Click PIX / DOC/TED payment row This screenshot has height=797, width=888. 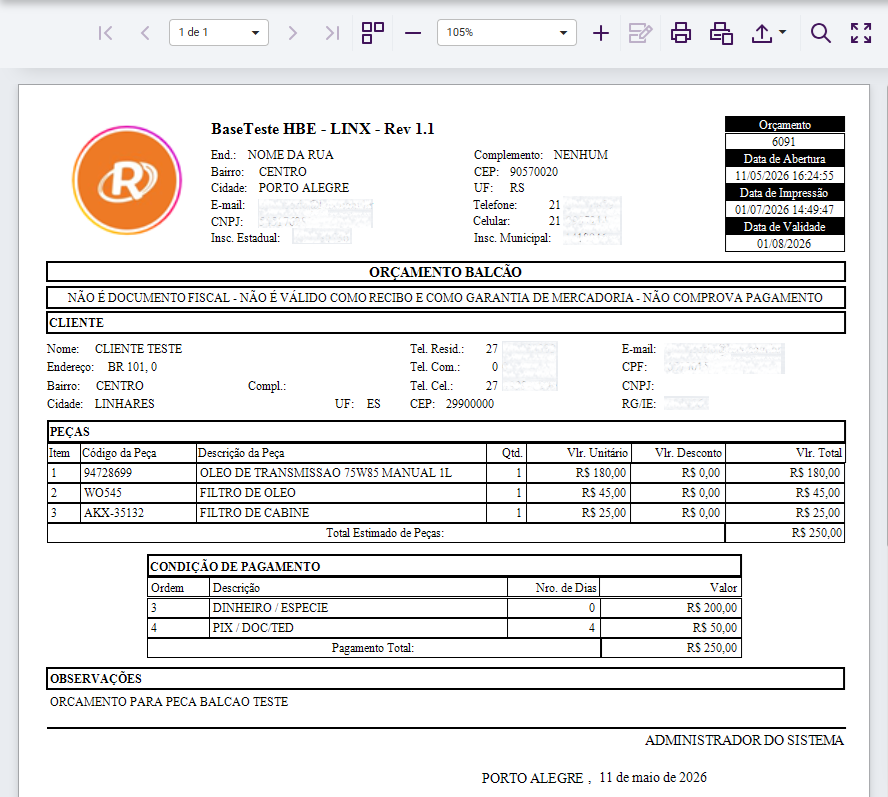coord(444,628)
